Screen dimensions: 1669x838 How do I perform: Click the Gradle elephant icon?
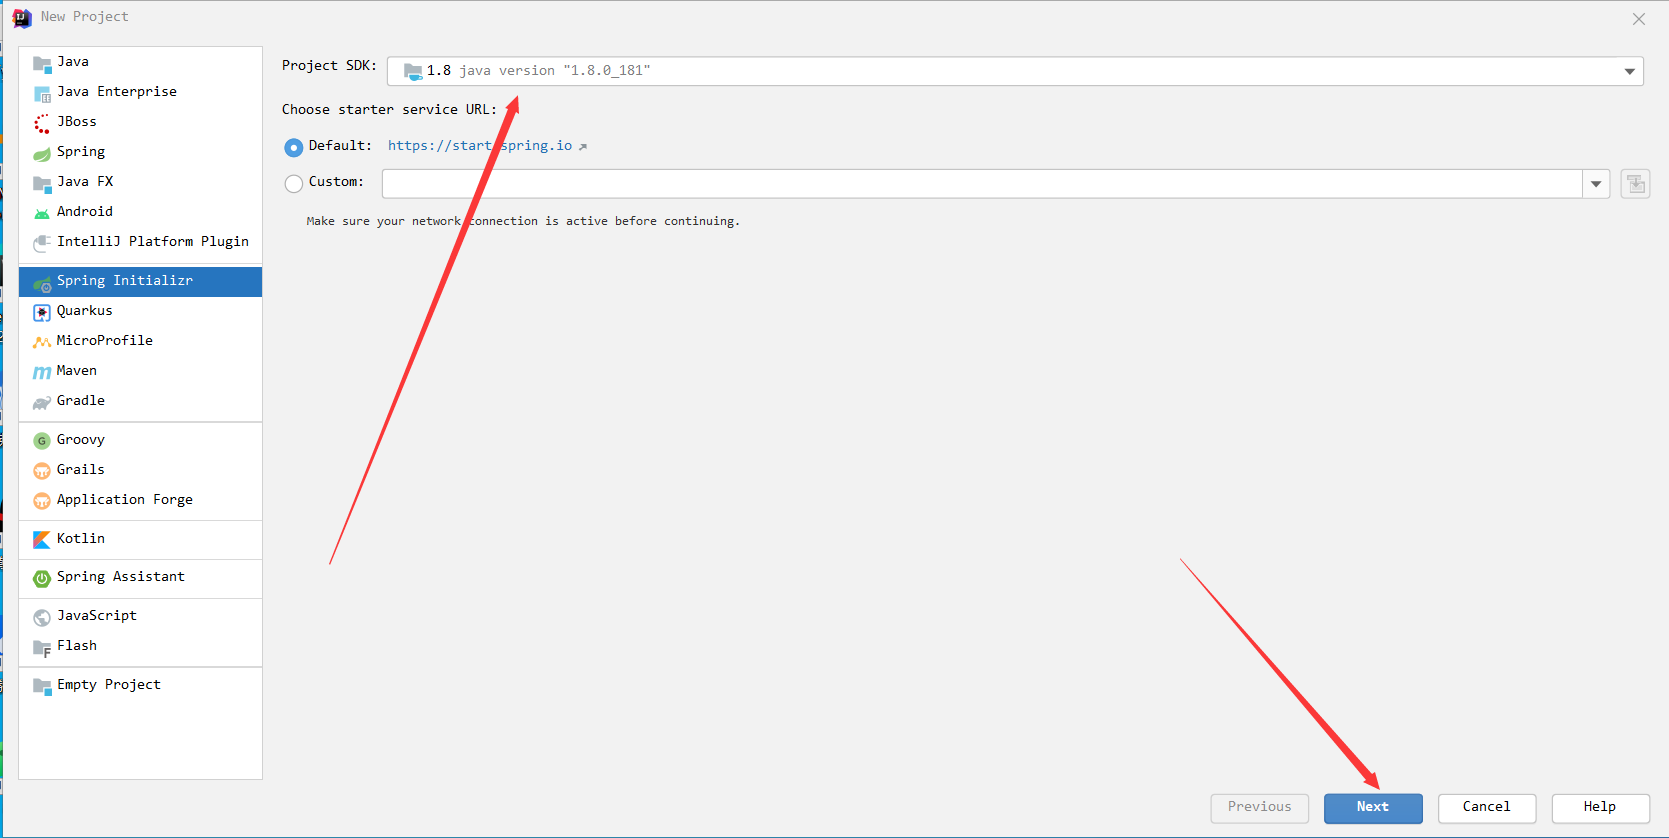pos(41,402)
